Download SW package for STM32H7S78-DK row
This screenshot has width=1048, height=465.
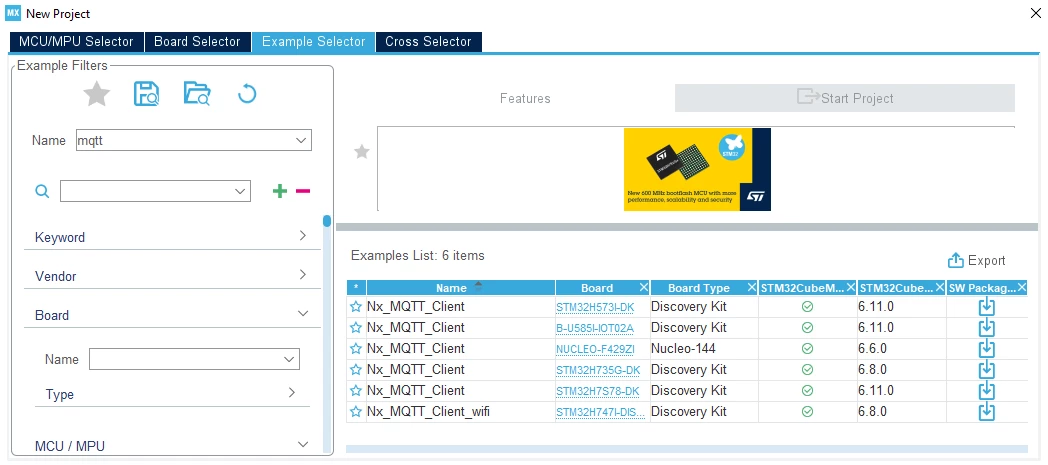987,390
